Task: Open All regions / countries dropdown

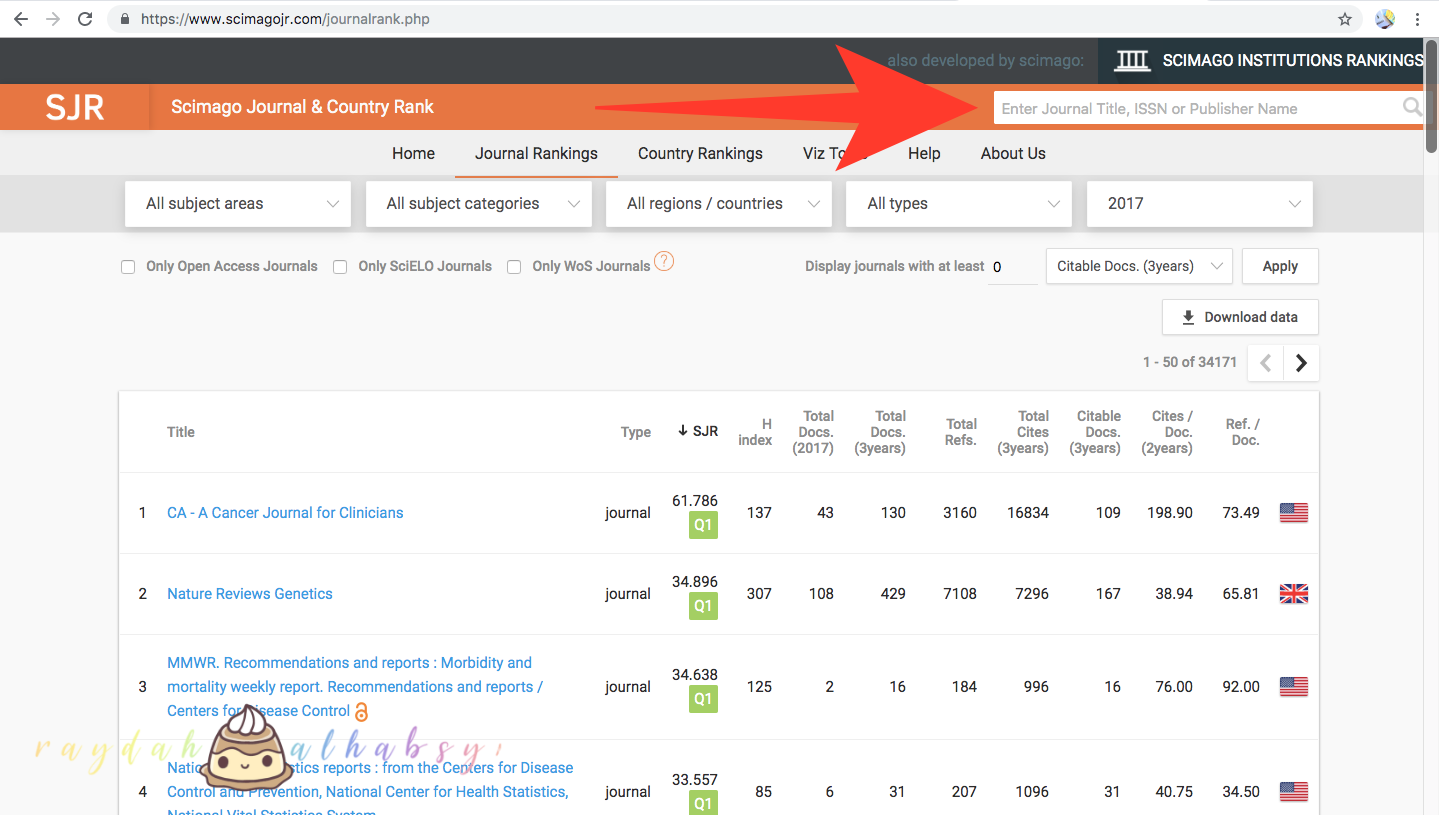Action: [719, 204]
